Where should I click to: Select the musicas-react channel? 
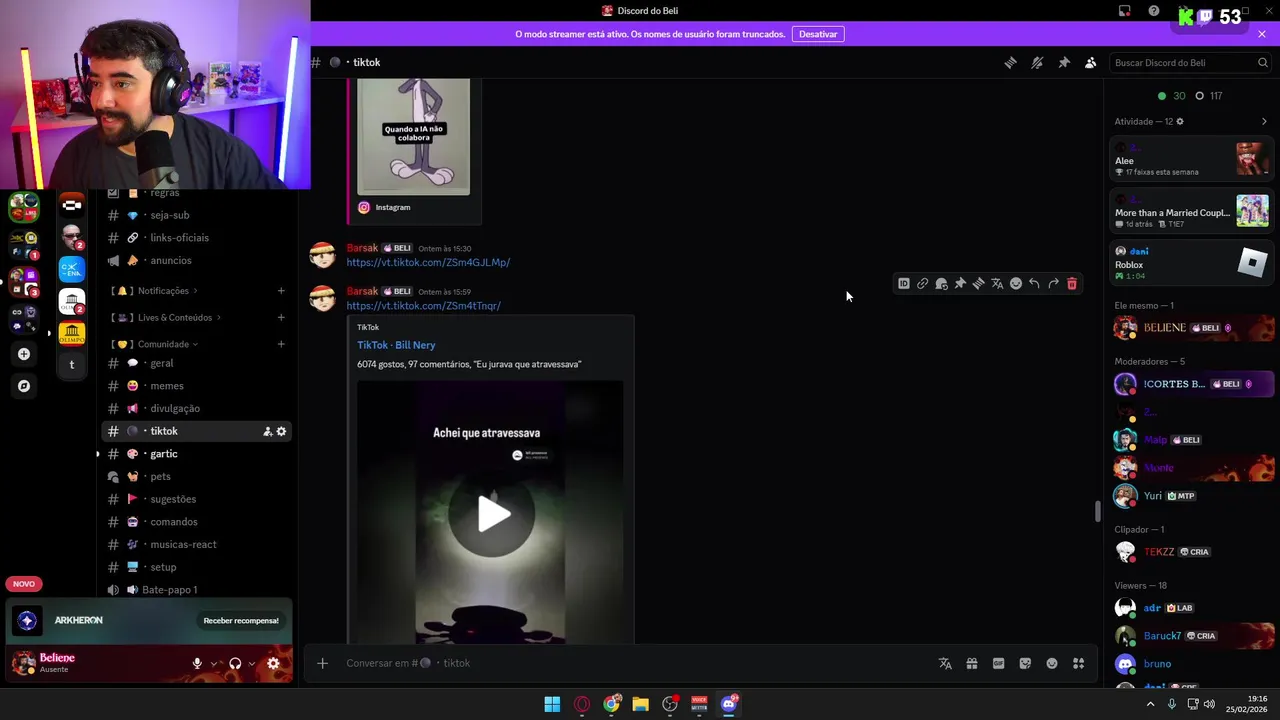pos(196,544)
